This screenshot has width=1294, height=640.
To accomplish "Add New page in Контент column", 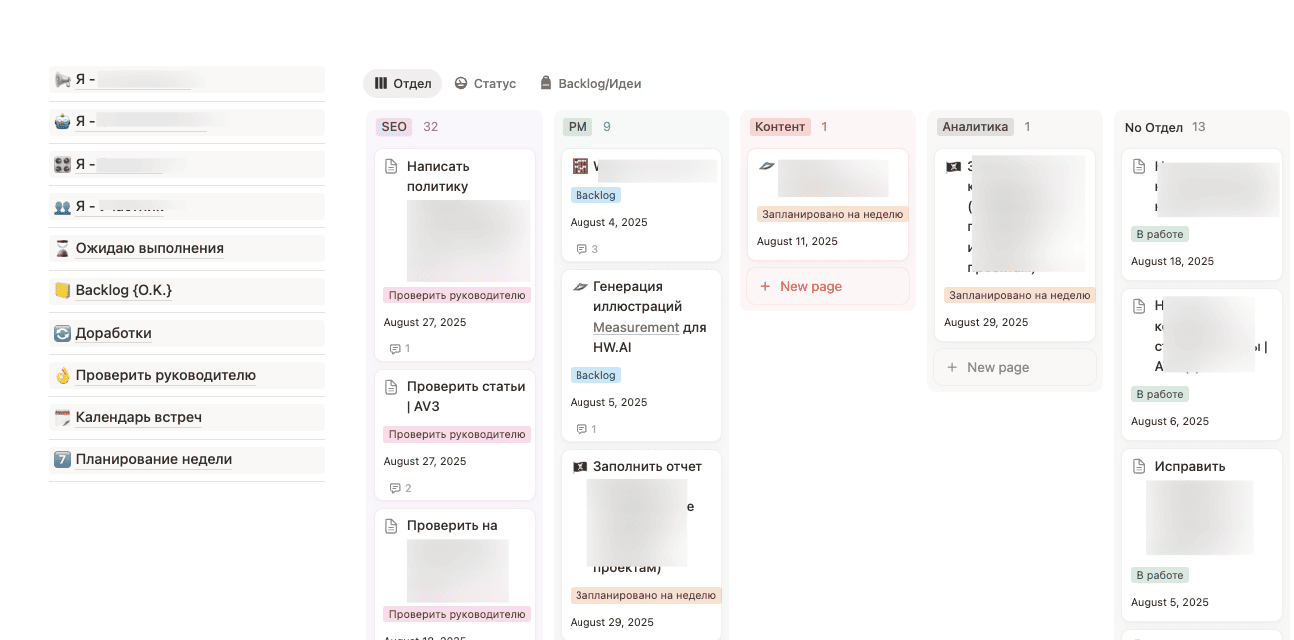I will click(810, 286).
